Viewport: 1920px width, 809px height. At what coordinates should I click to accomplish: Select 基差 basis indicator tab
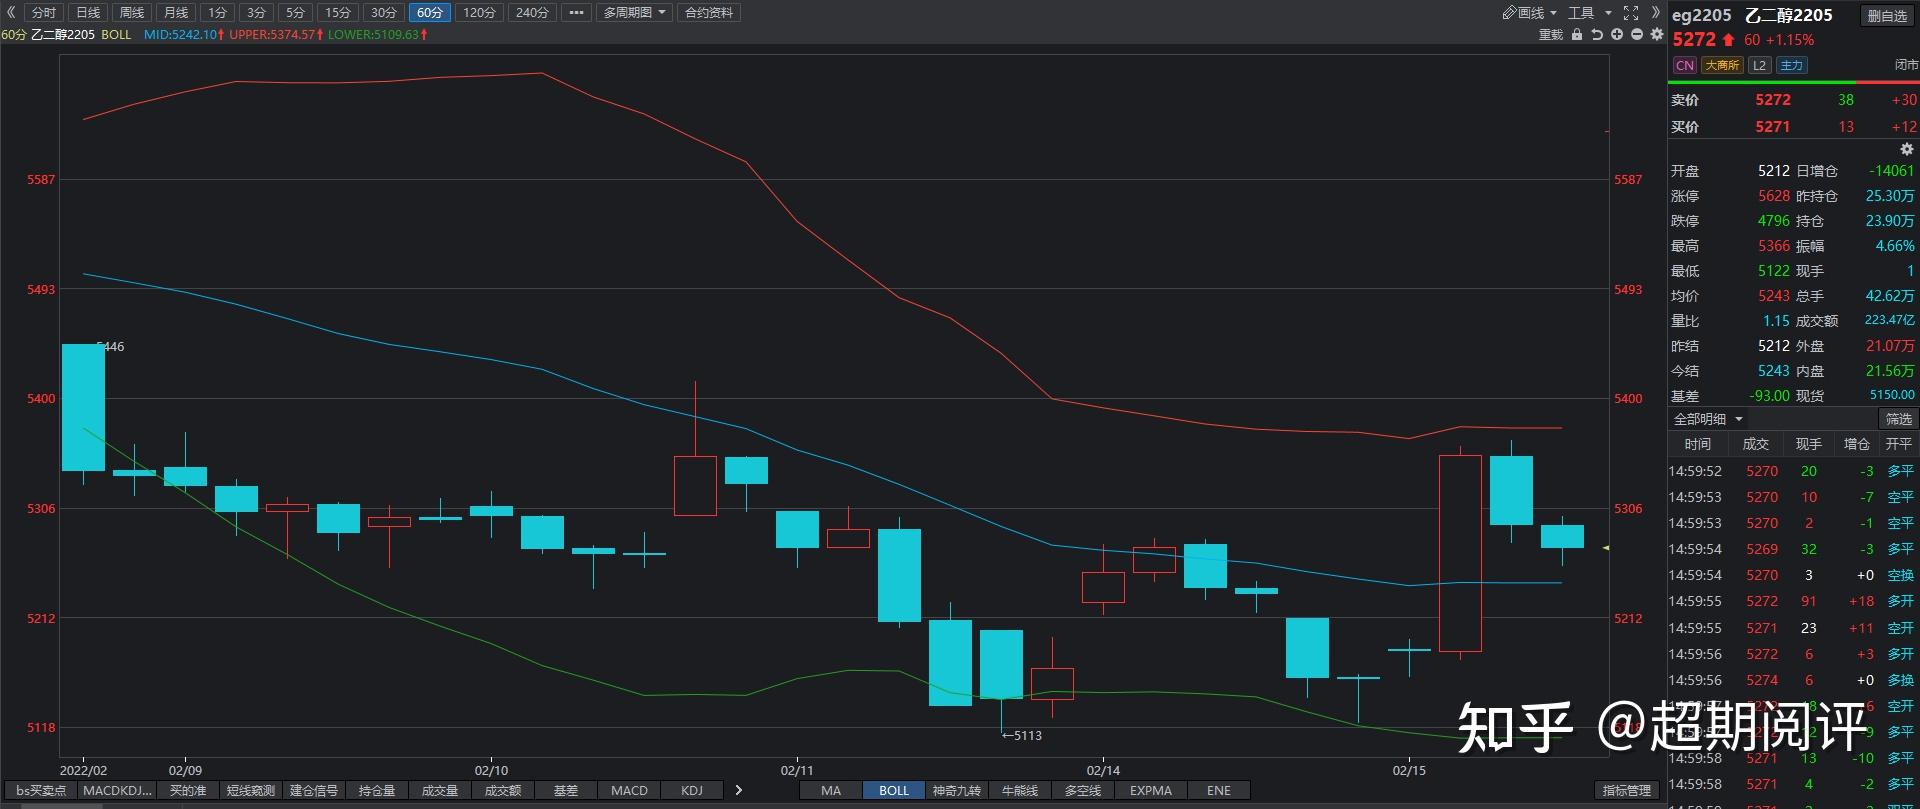(566, 790)
